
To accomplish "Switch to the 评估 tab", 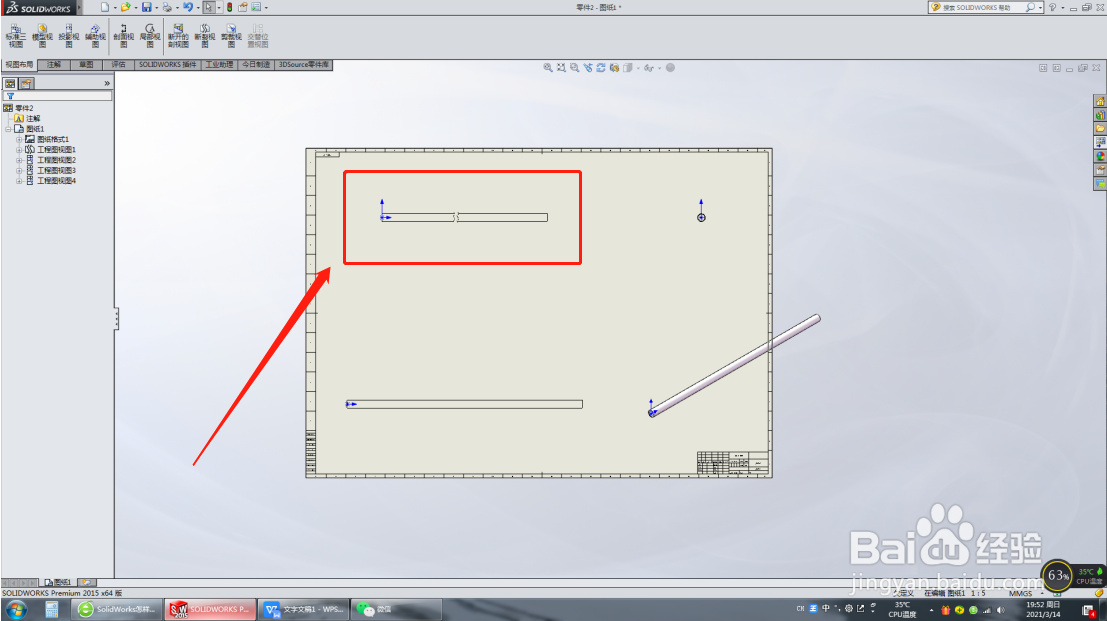I will pos(118,65).
